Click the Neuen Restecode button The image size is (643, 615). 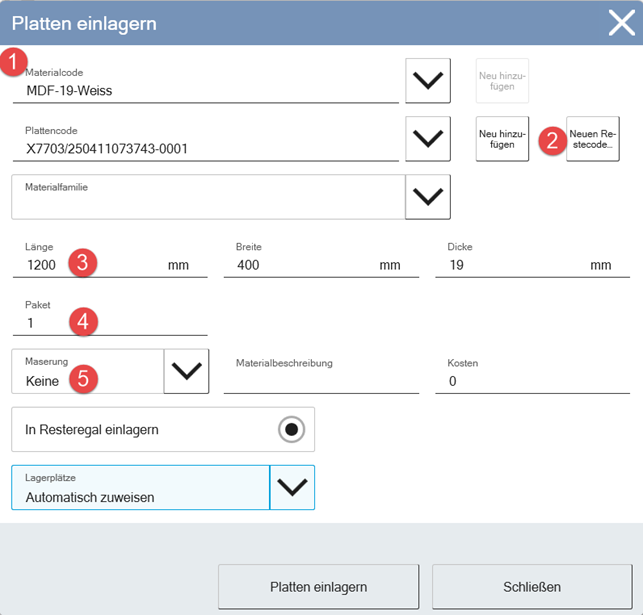593,139
